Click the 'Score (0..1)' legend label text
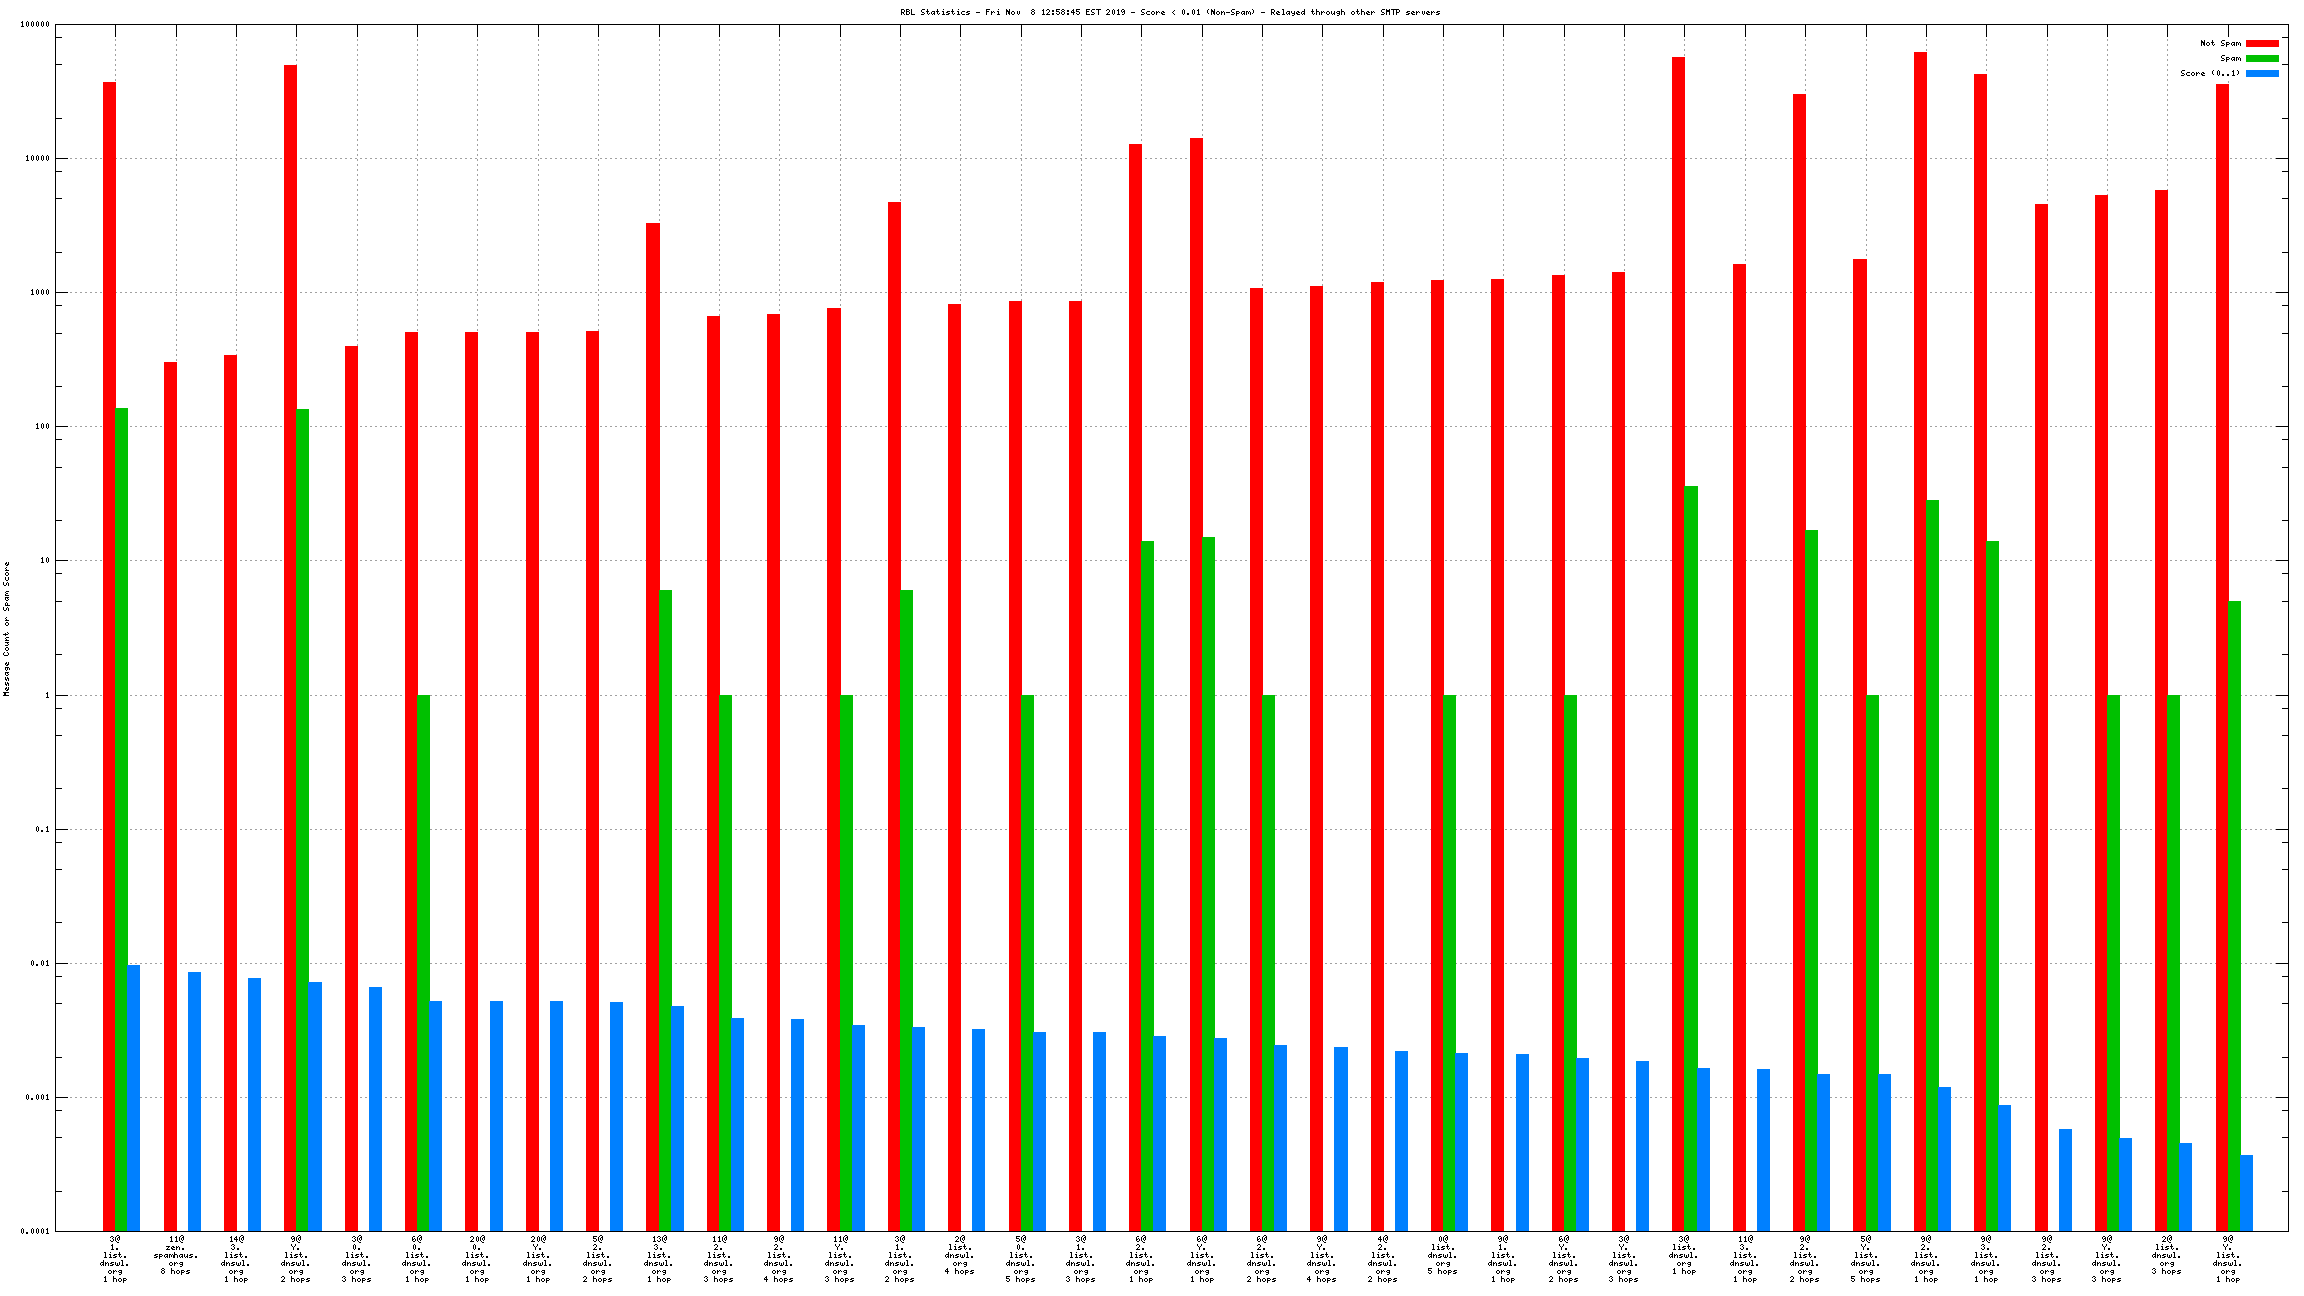The width and height of the screenshot is (2304, 1296). pyautogui.click(x=2210, y=74)
